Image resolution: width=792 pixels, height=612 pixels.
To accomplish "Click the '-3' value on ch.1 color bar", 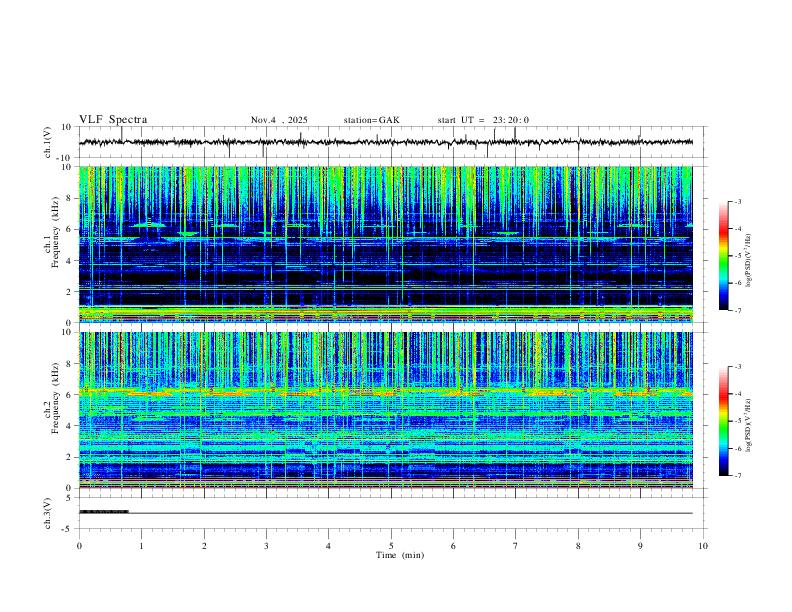I will [x=737, y=201].
